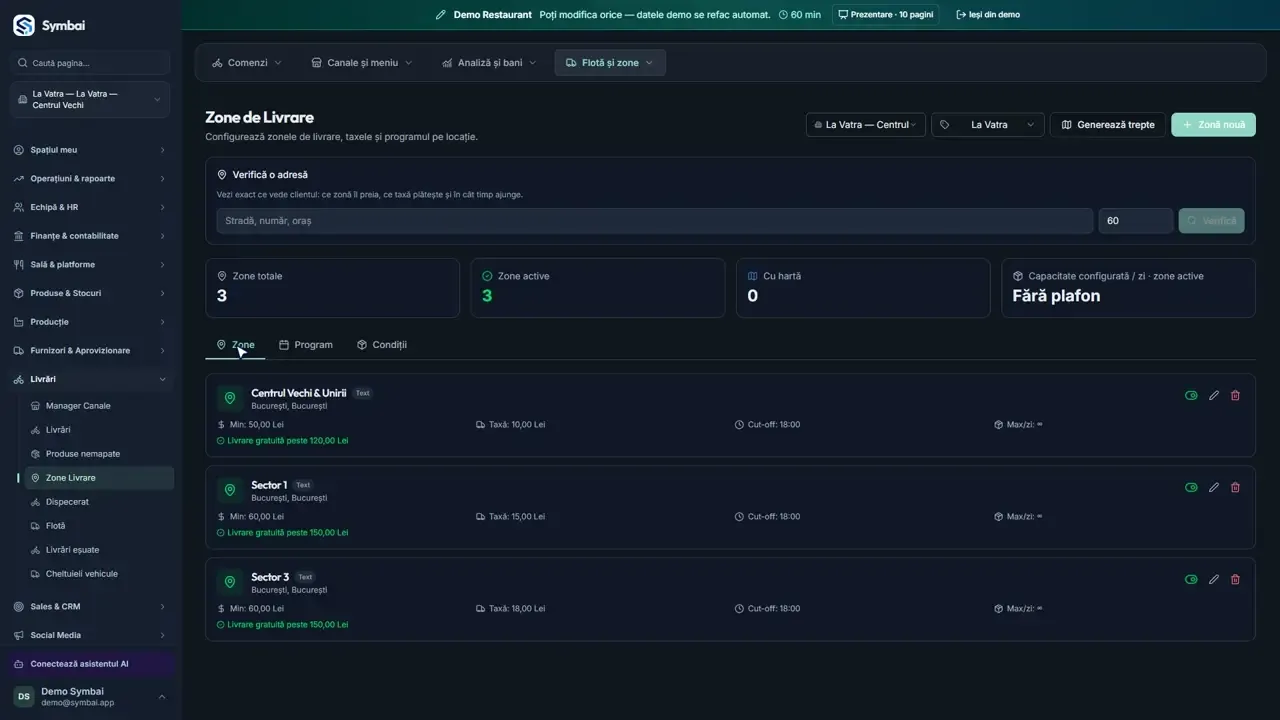The width and height of the screenshot is (1280, 720).
Task: Open the La Vatra — Centrul location selector
Action: (866, 125)
